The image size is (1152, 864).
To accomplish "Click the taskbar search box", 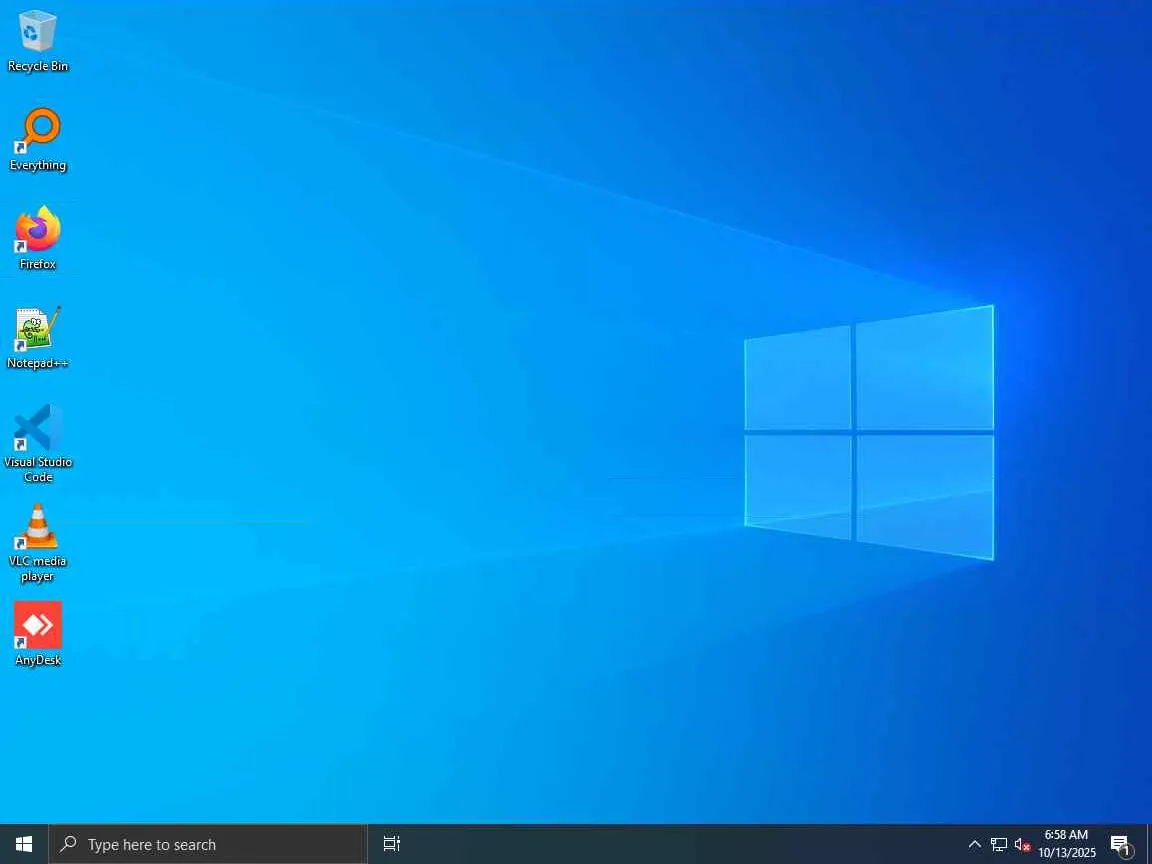I will [208, 844].
